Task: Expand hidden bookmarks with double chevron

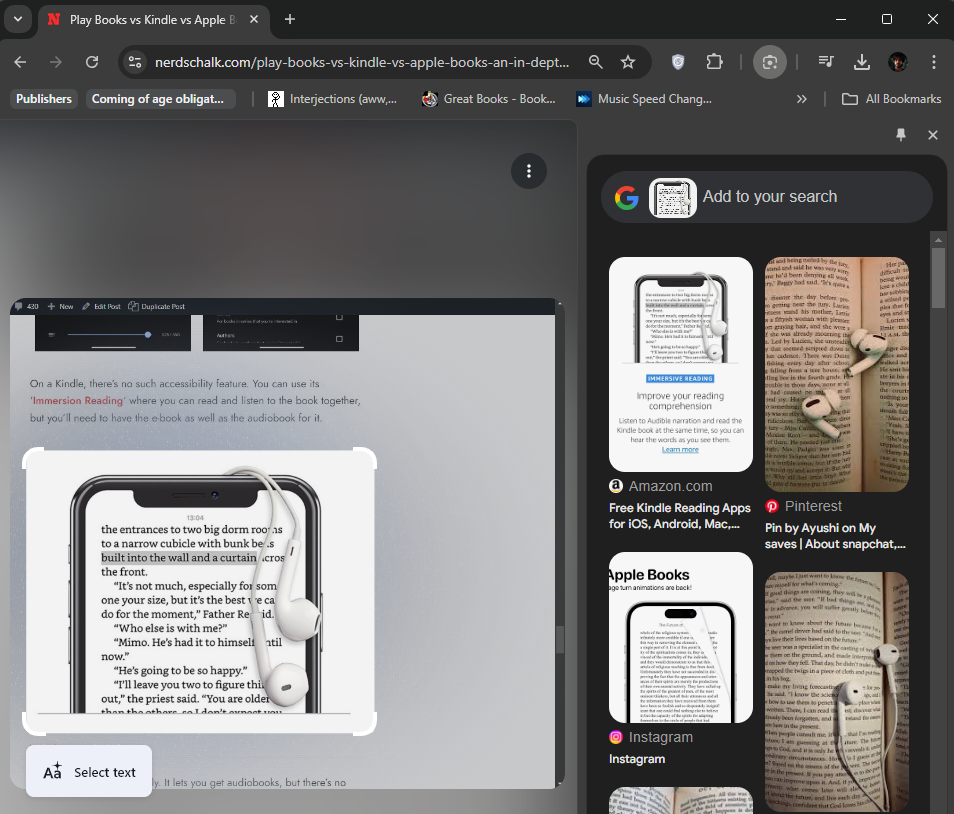Action: tap(801, 99)
